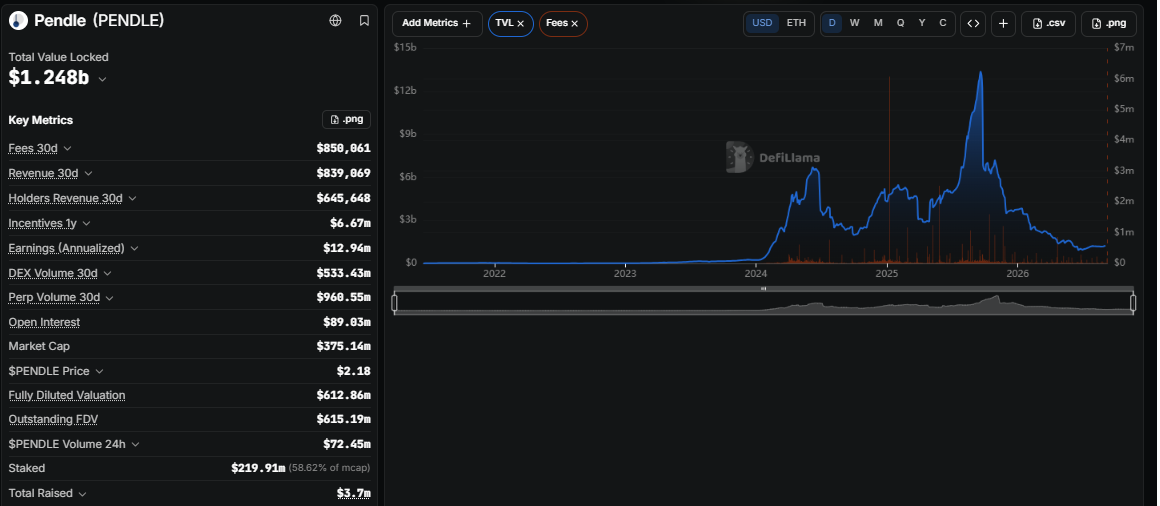Viewport: 1160px width, 506px height.
Task: Expand the Revenue 30d row
Action: pos(88,173)
